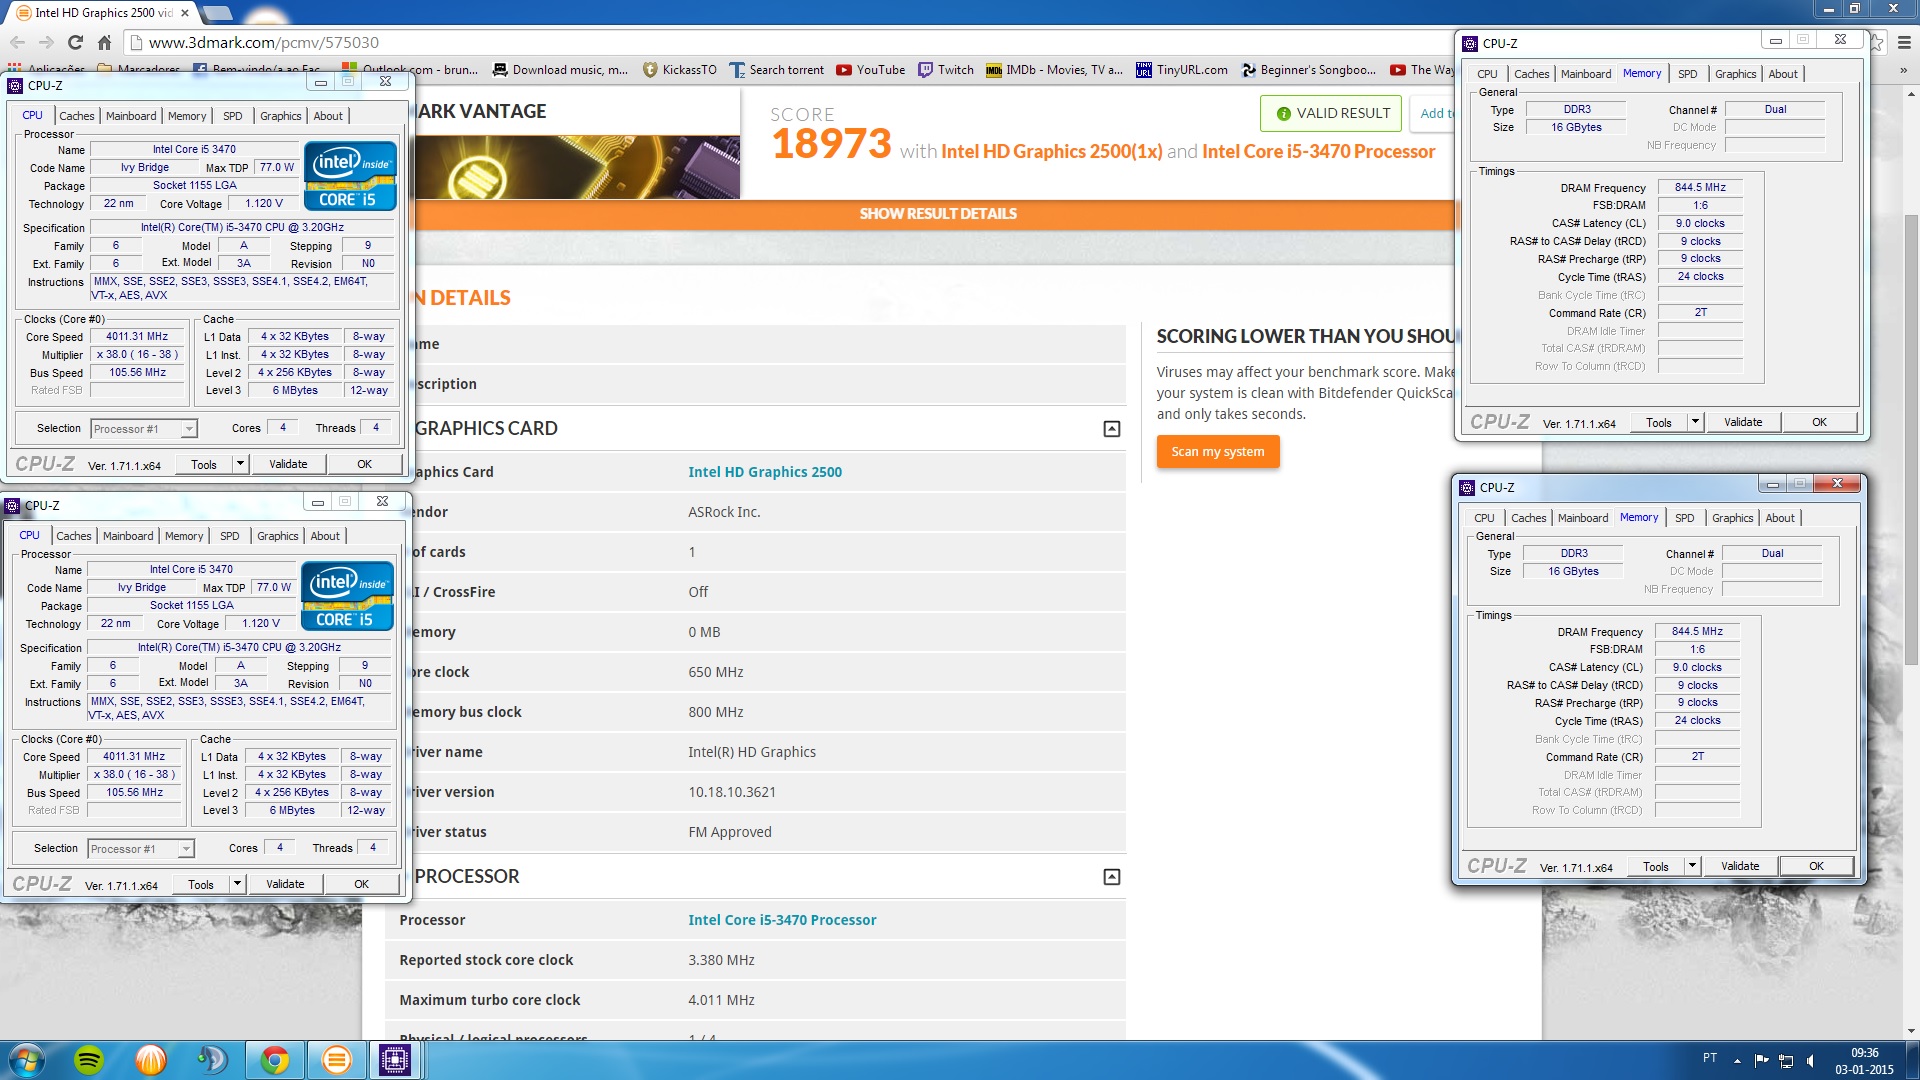The image size is (1920, 1080).
Task: Click the browser forward arrow
Action: click(46, 42)
